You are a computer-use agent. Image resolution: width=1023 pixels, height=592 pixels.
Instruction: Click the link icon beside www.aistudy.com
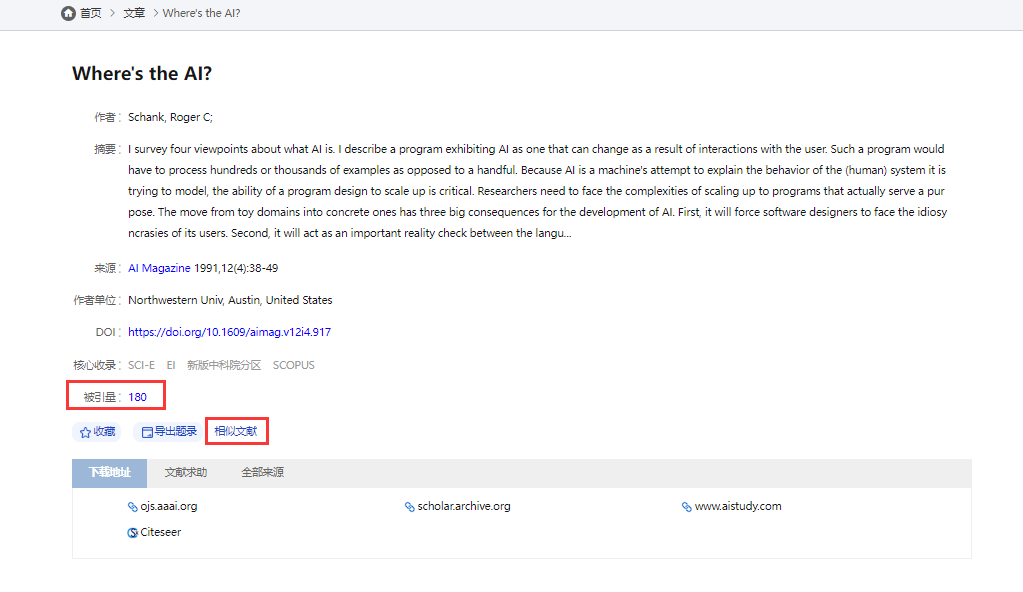coord(687,507)
